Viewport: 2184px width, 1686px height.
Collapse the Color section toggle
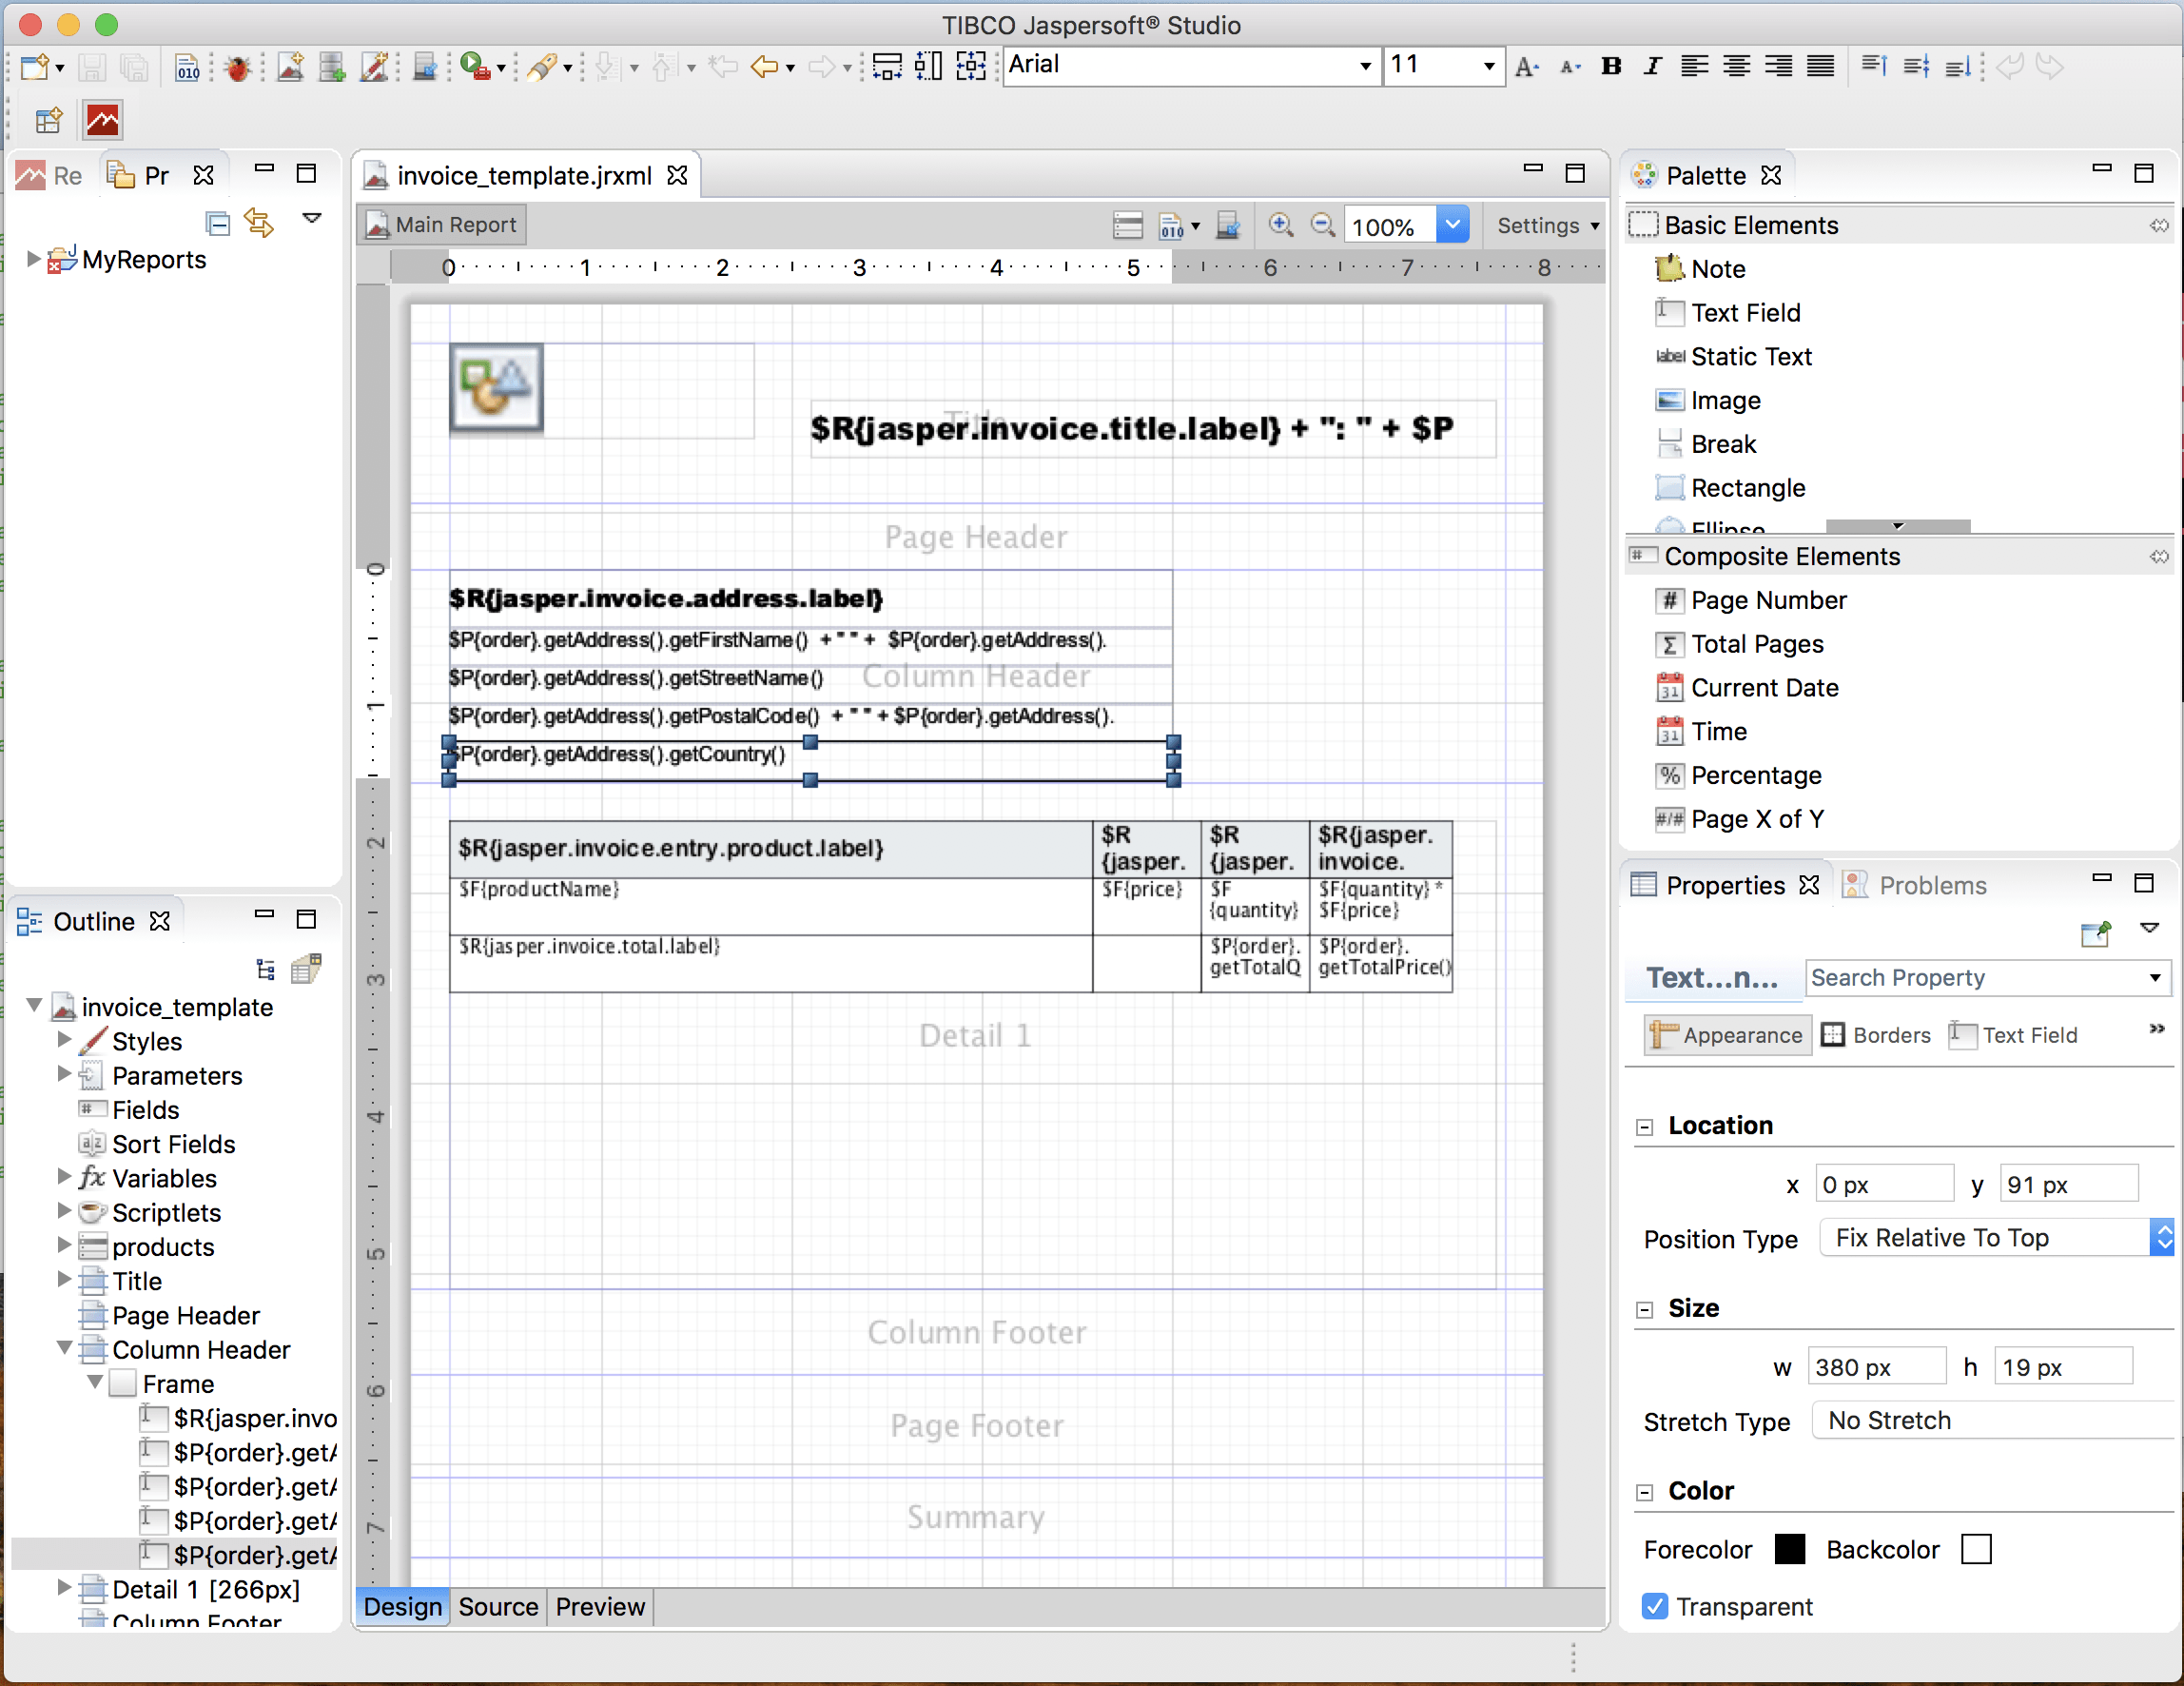coord(1645,1492)
